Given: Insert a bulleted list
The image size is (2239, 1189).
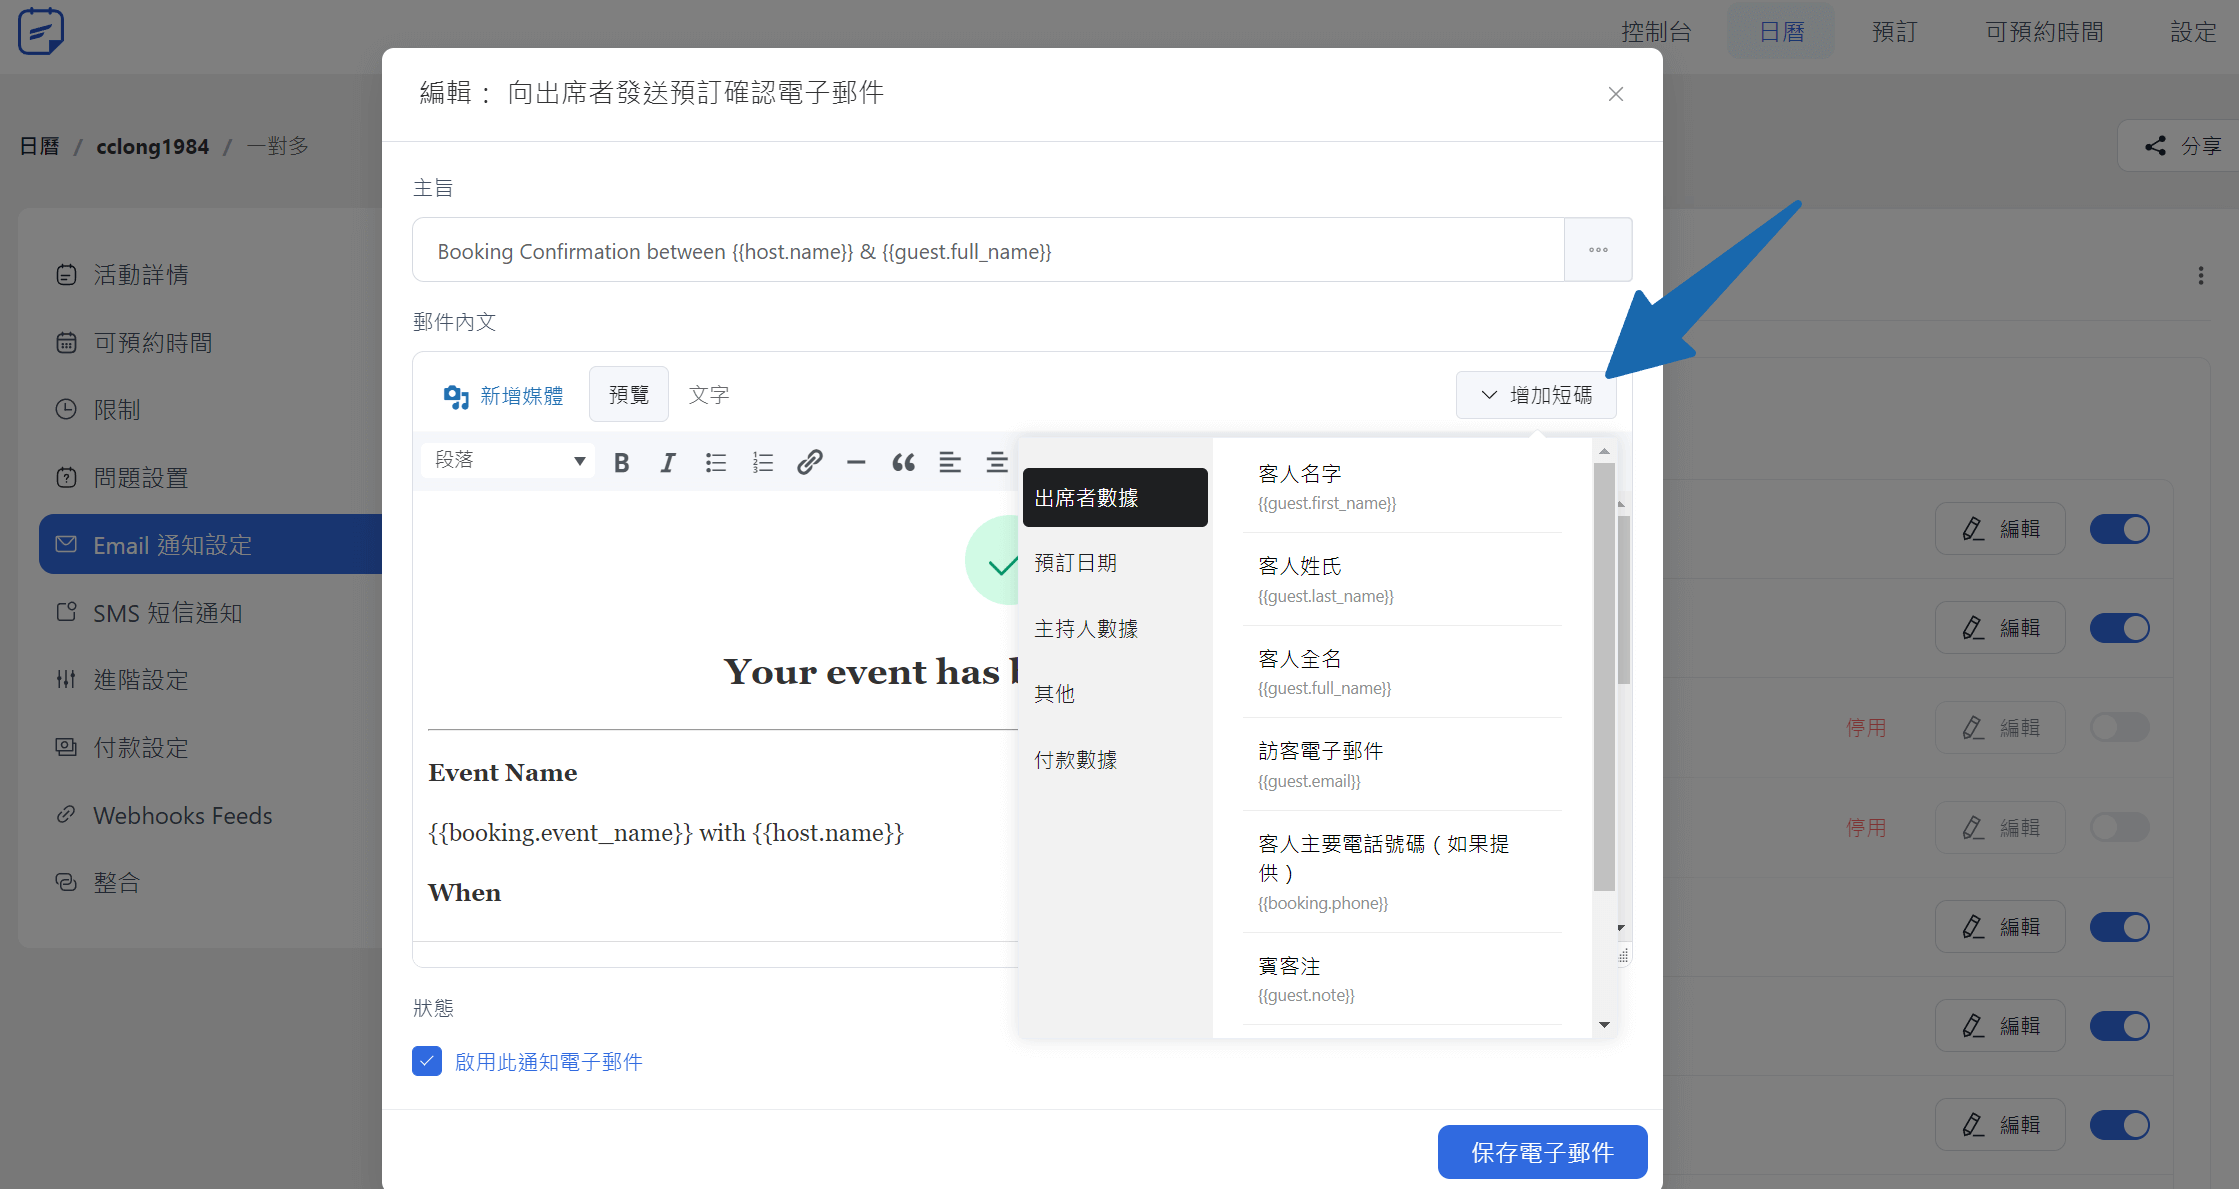Looking at the screenshot, I should [715, 462].
